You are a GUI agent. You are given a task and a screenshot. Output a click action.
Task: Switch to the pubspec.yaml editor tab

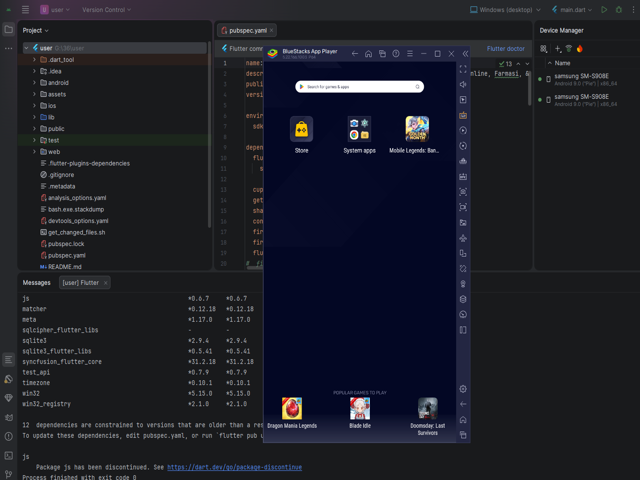coord(248,30)
